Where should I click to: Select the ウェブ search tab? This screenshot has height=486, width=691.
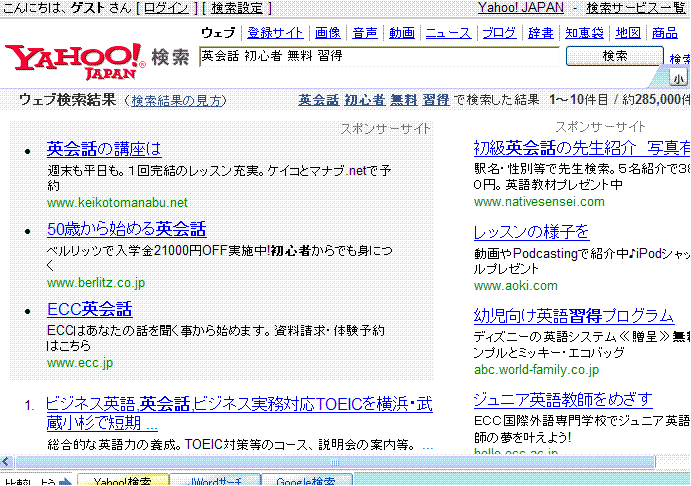pos(219,33)
